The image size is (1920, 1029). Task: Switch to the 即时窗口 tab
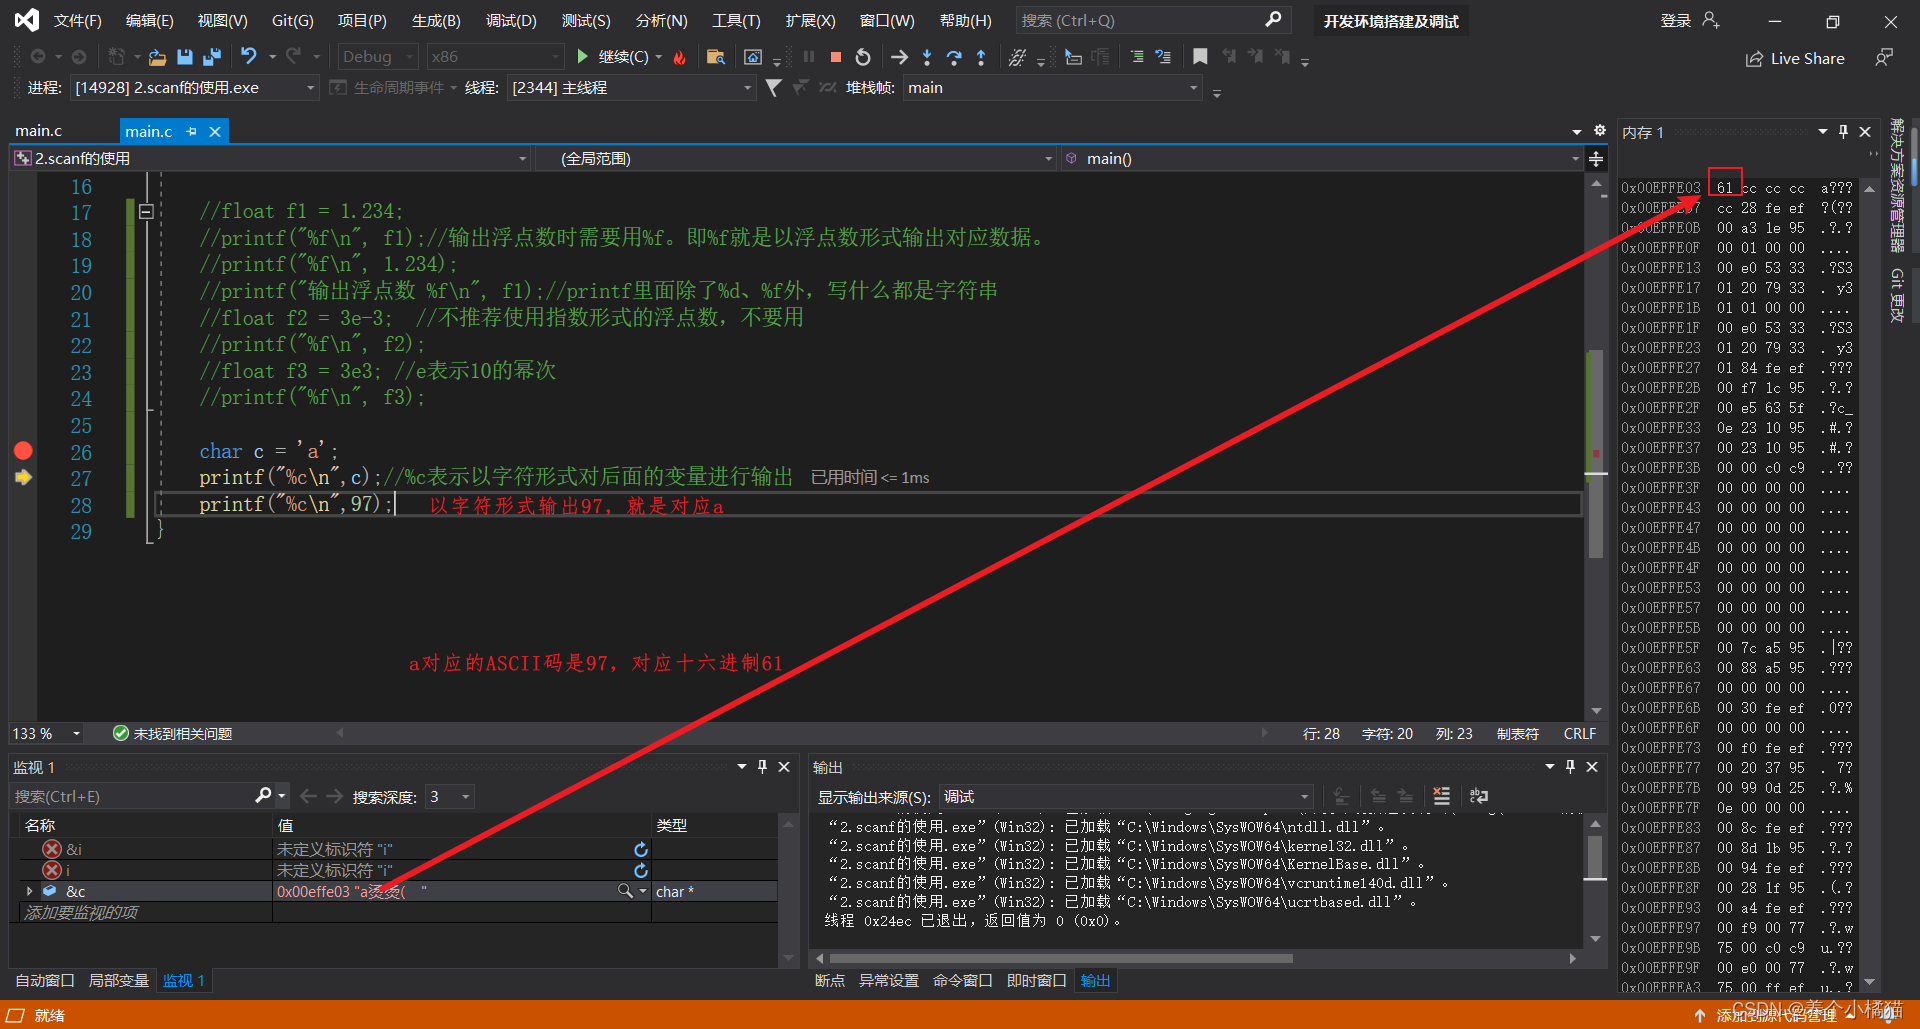(1036, 981)
